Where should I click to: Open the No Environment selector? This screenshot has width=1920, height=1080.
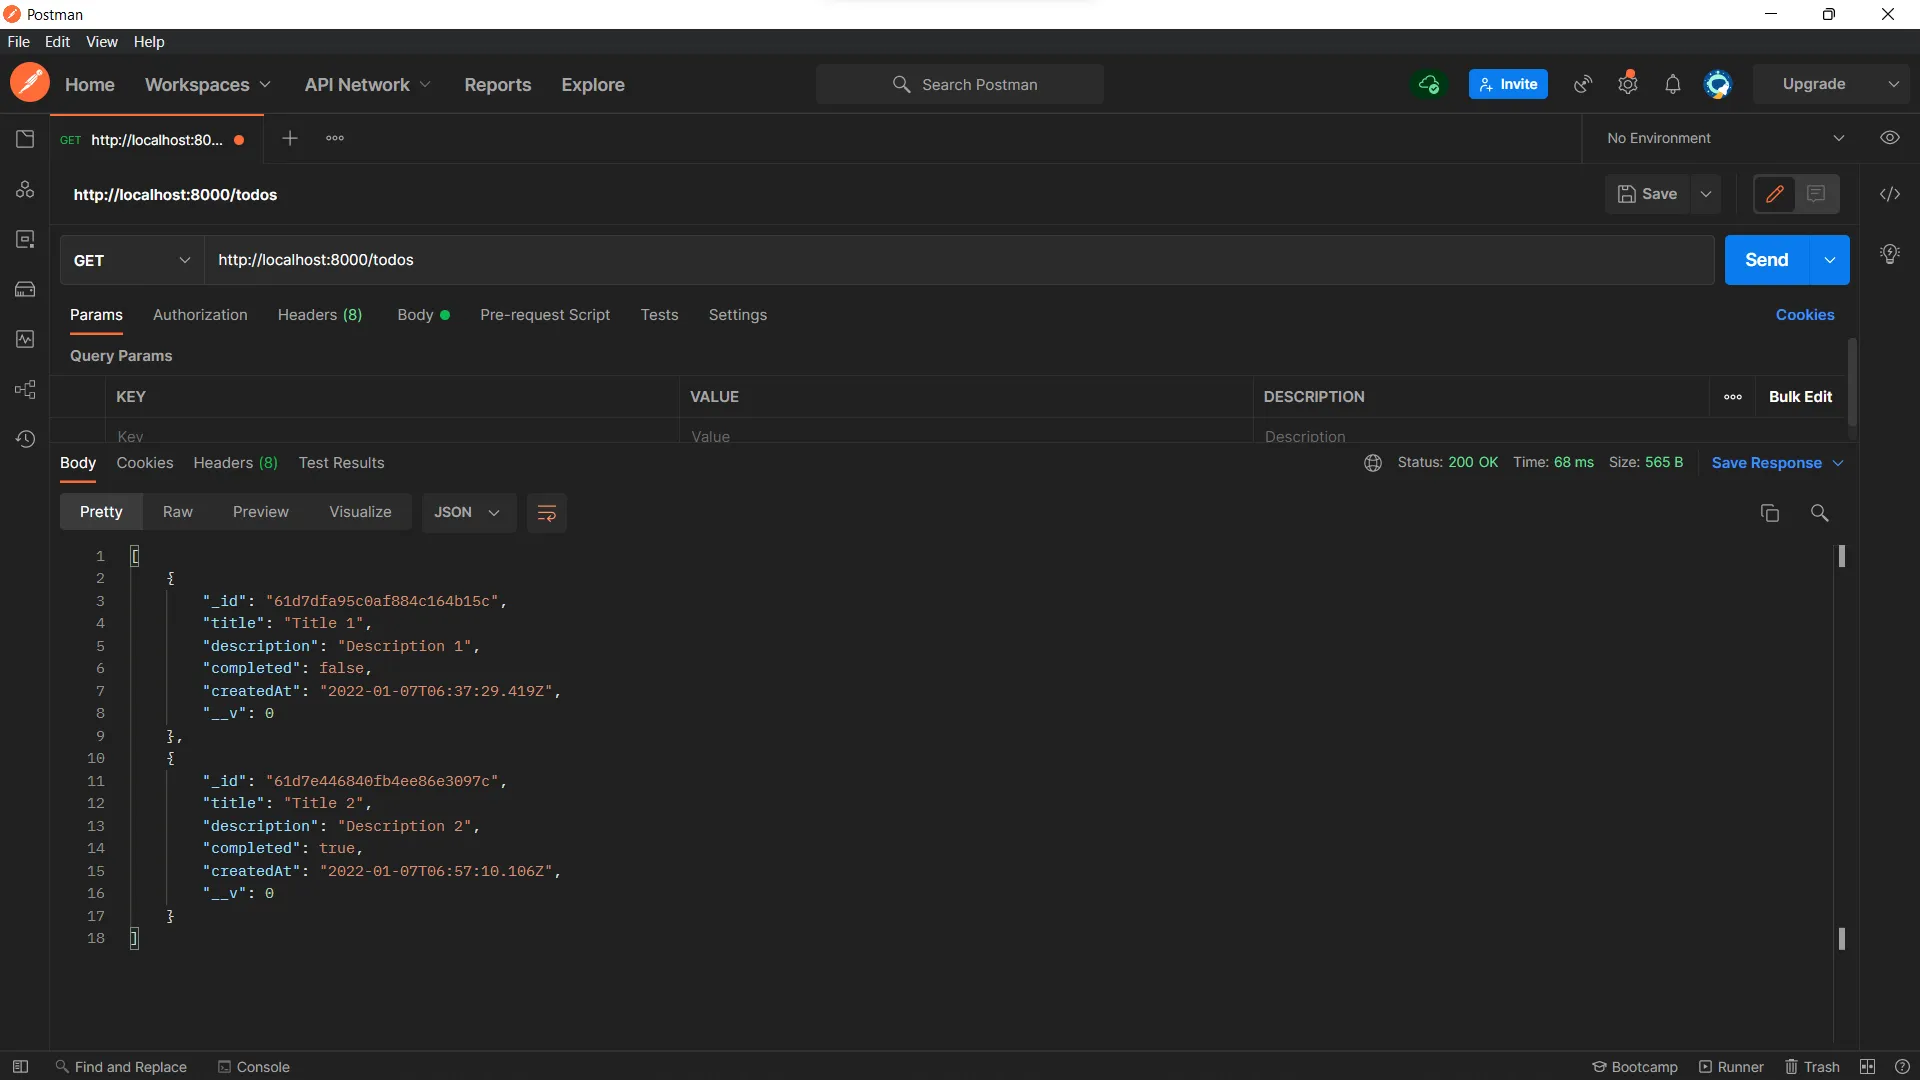pos(1725,138)
